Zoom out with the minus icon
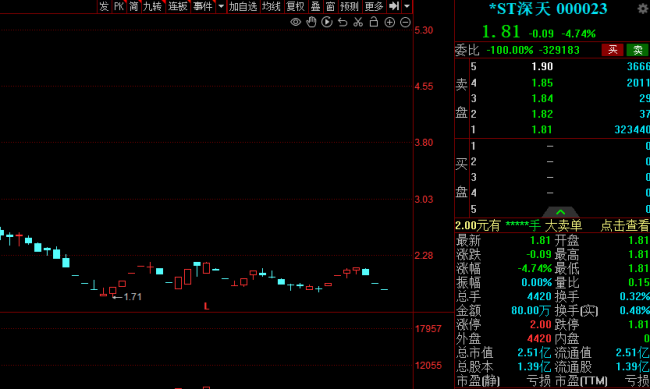The width and height of the screenshot is (650, 389). [405, 22]
